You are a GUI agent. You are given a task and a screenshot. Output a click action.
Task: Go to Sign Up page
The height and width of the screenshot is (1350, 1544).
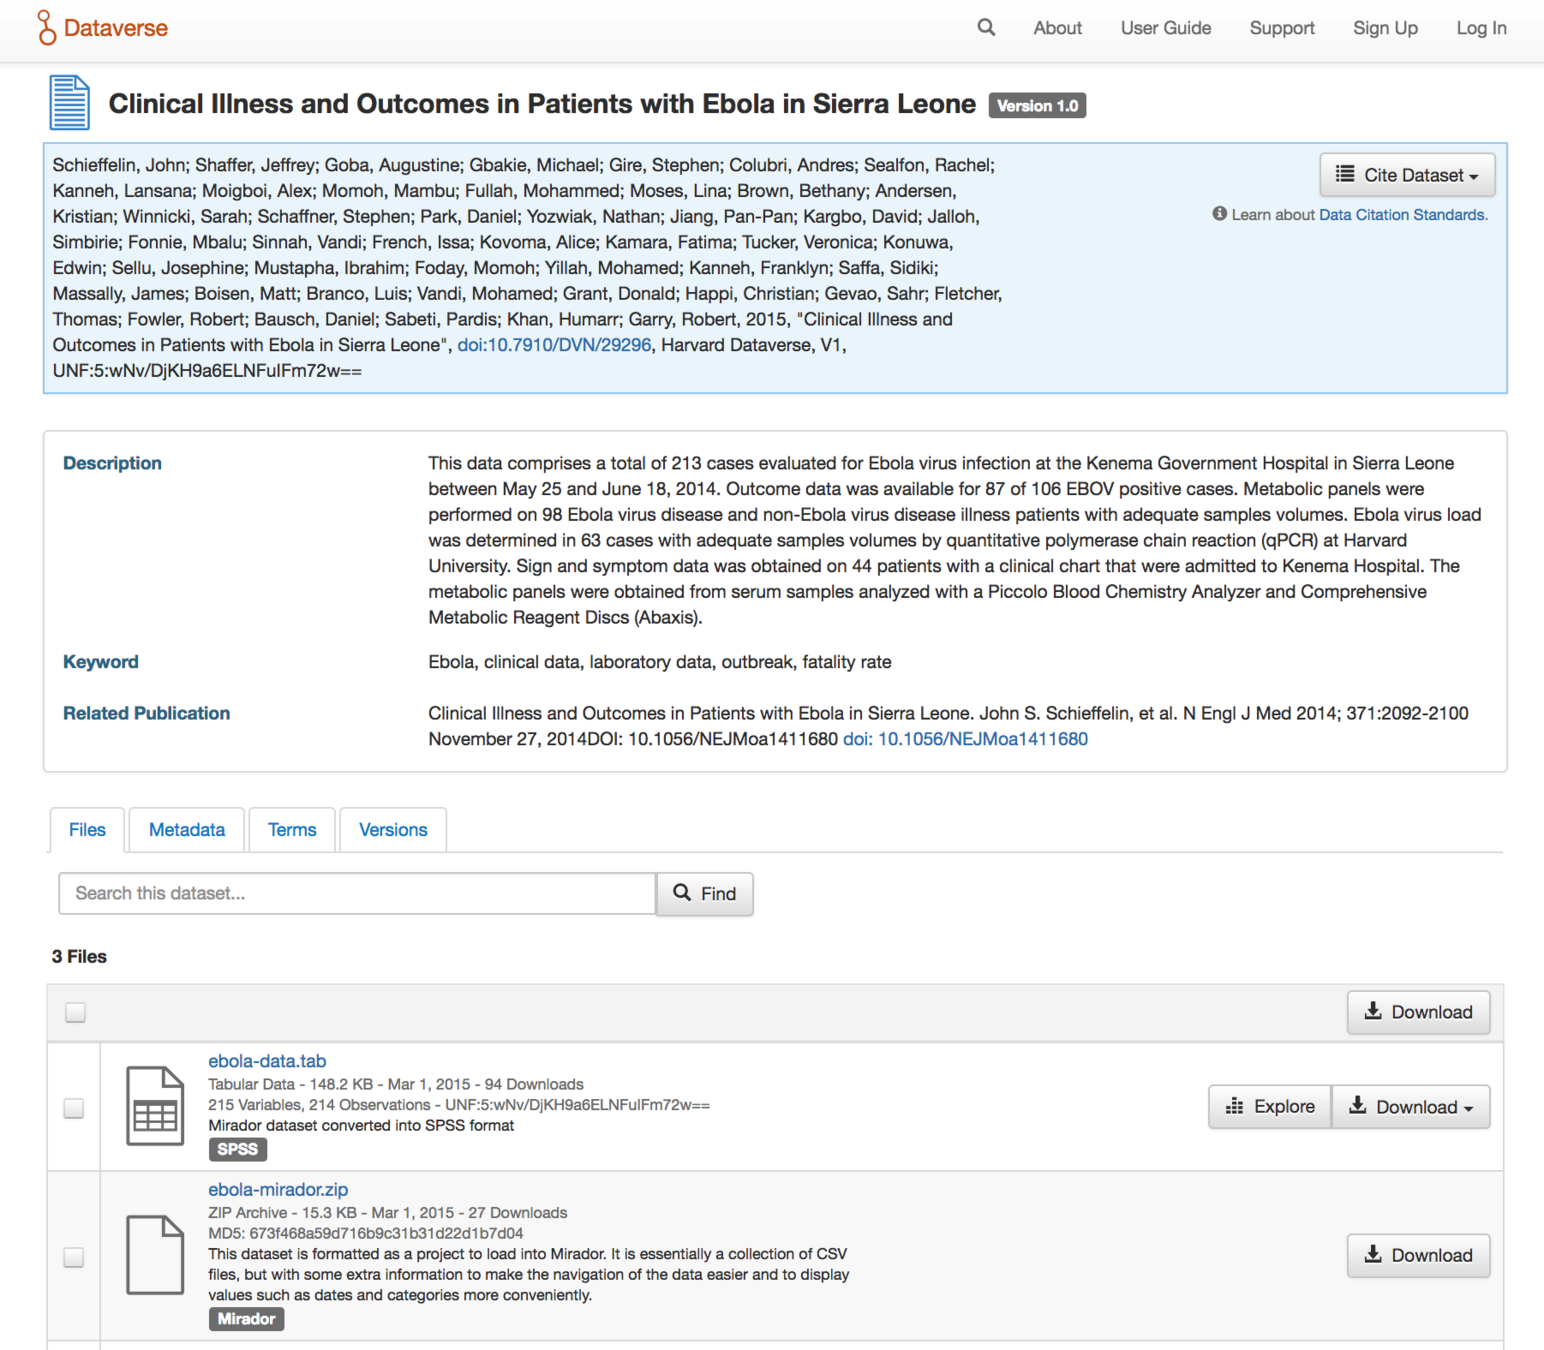1385,28
